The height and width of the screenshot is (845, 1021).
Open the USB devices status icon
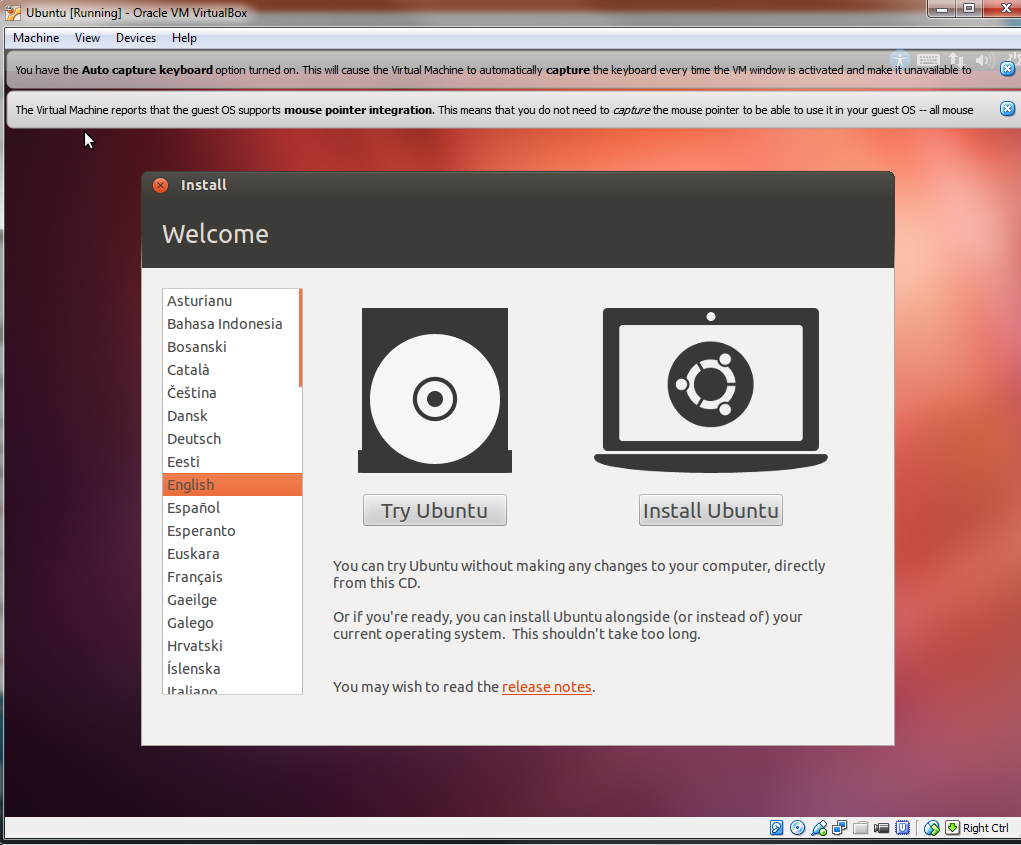(818, 827)
